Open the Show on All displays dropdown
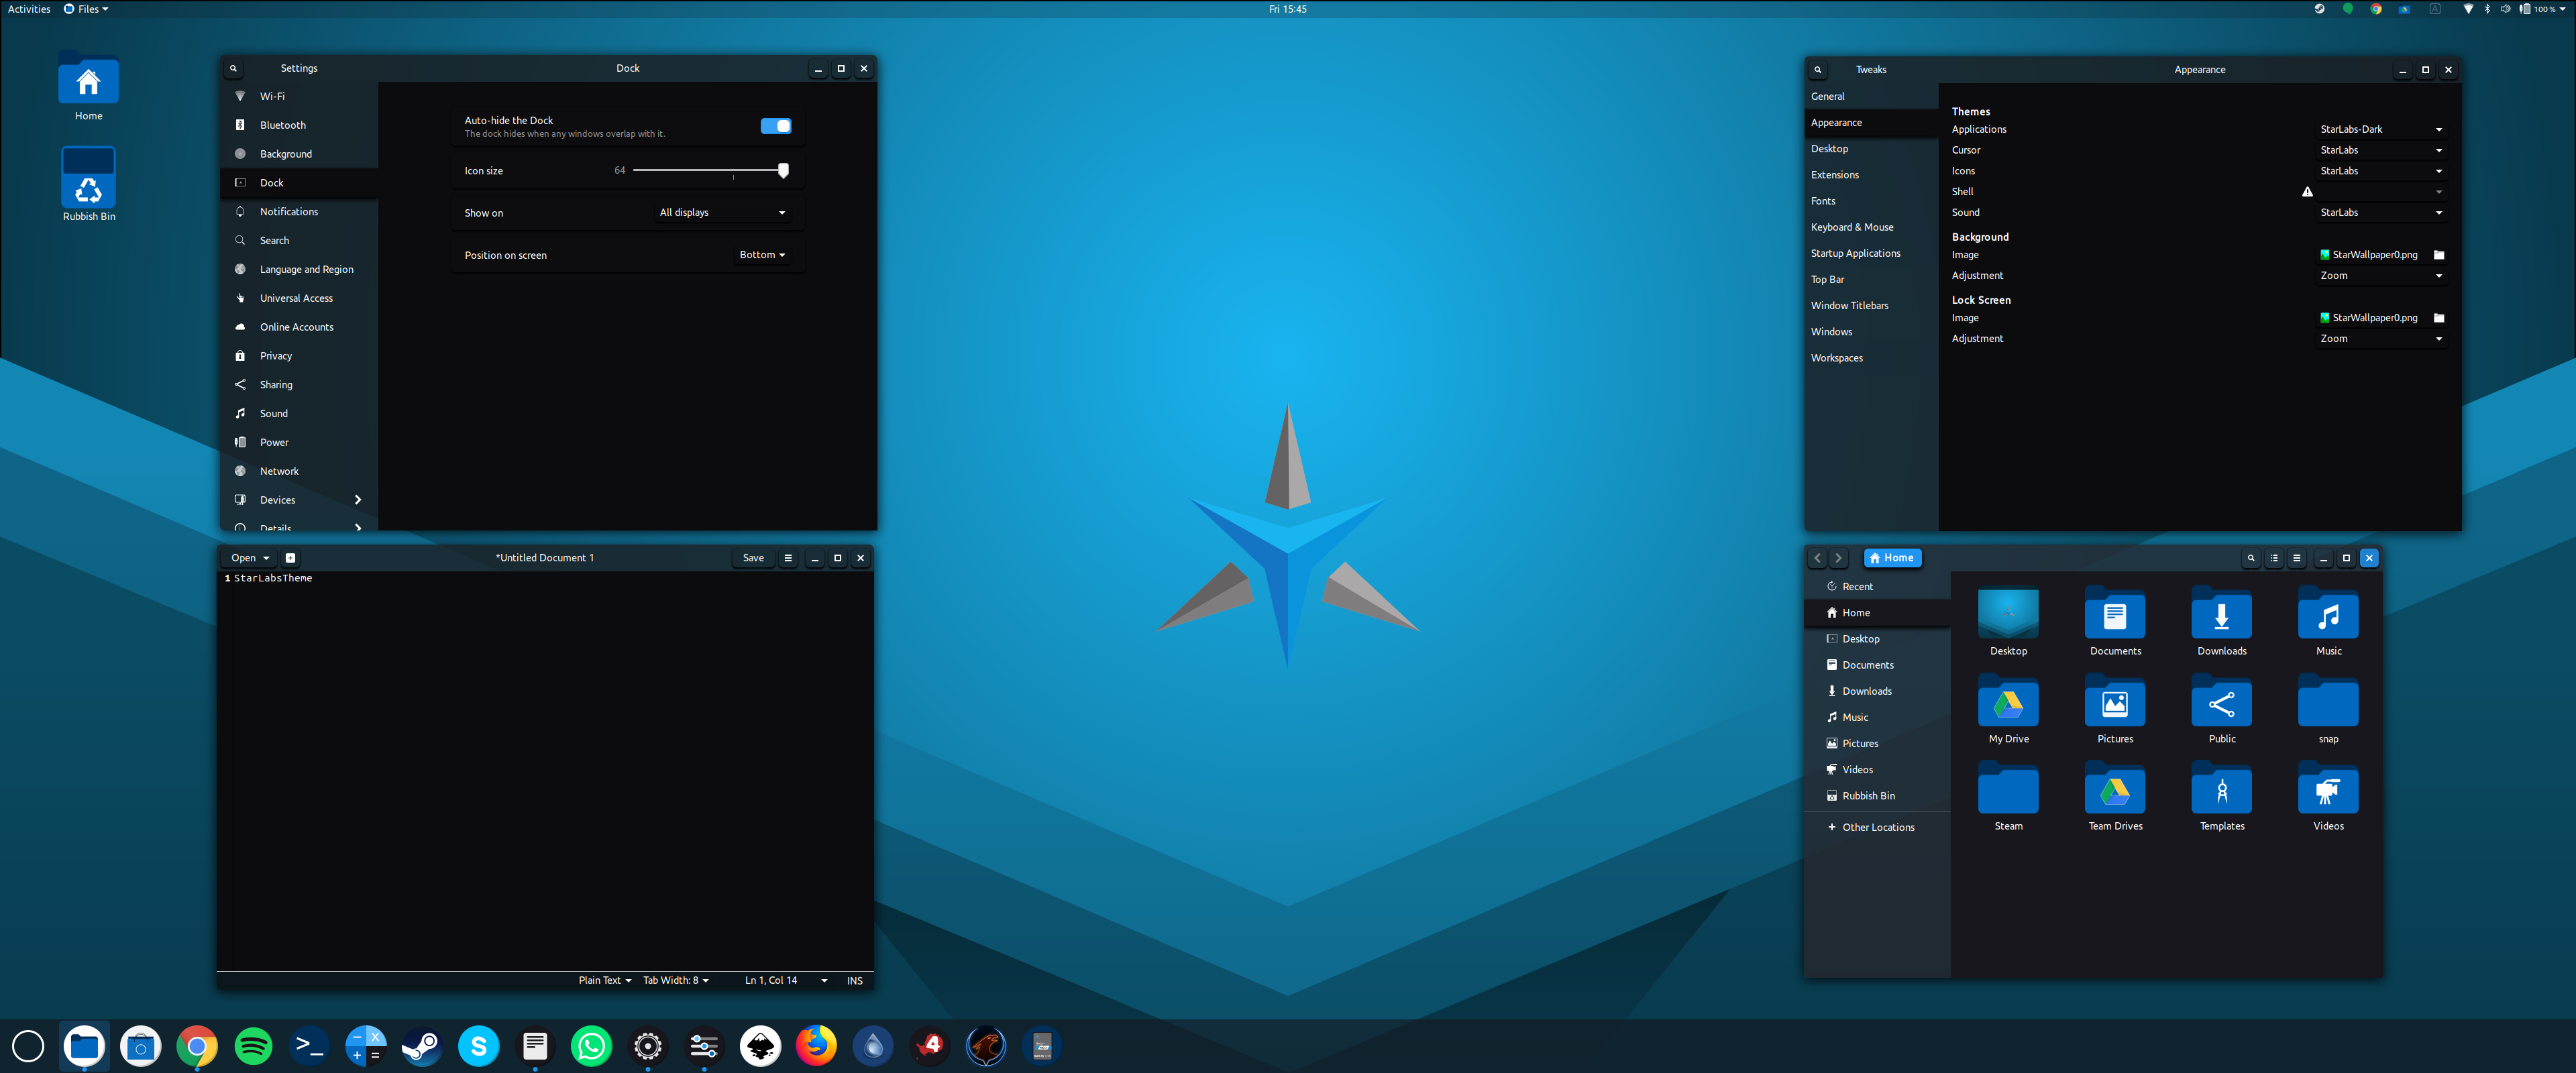This screenshot has width=2576, height=1073. coord(722,213)
